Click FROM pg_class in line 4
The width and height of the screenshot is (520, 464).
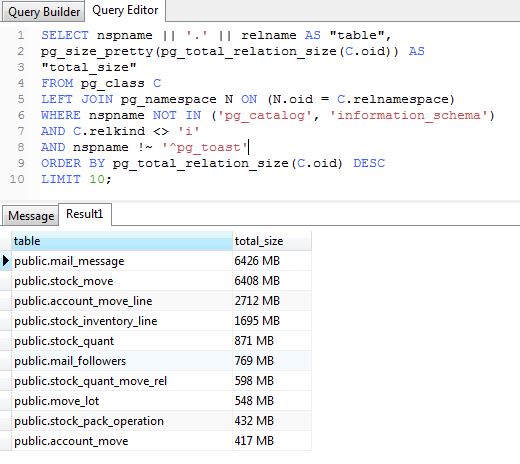click(x=93, y=83)
